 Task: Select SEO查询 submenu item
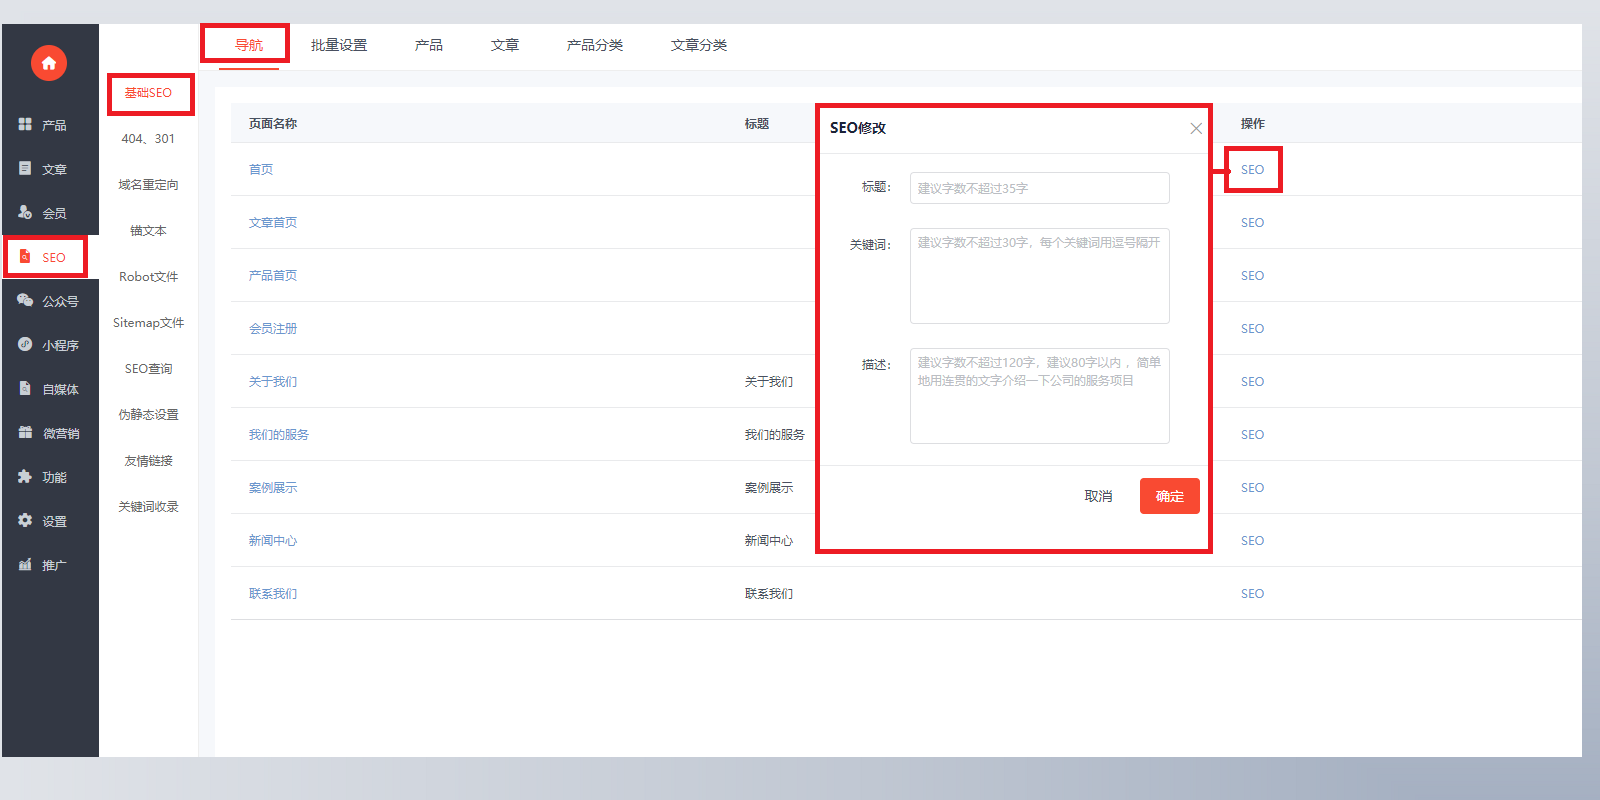148,369
